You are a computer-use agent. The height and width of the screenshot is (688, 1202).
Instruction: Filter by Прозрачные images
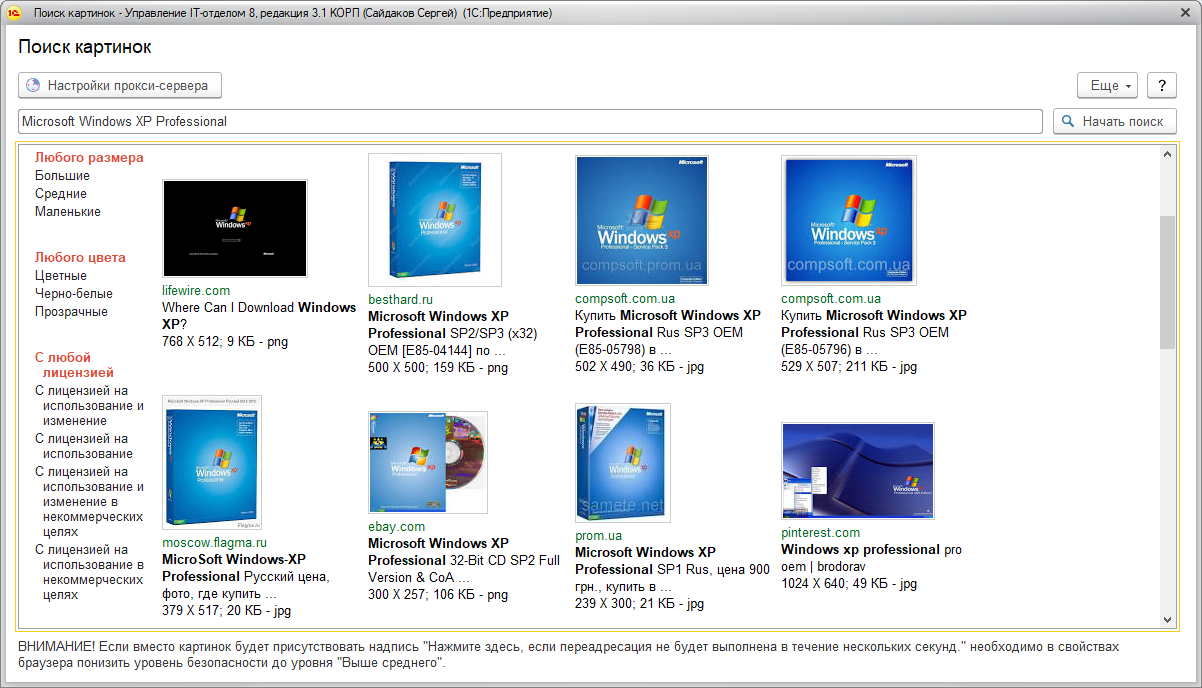click(x=71, y=311)
